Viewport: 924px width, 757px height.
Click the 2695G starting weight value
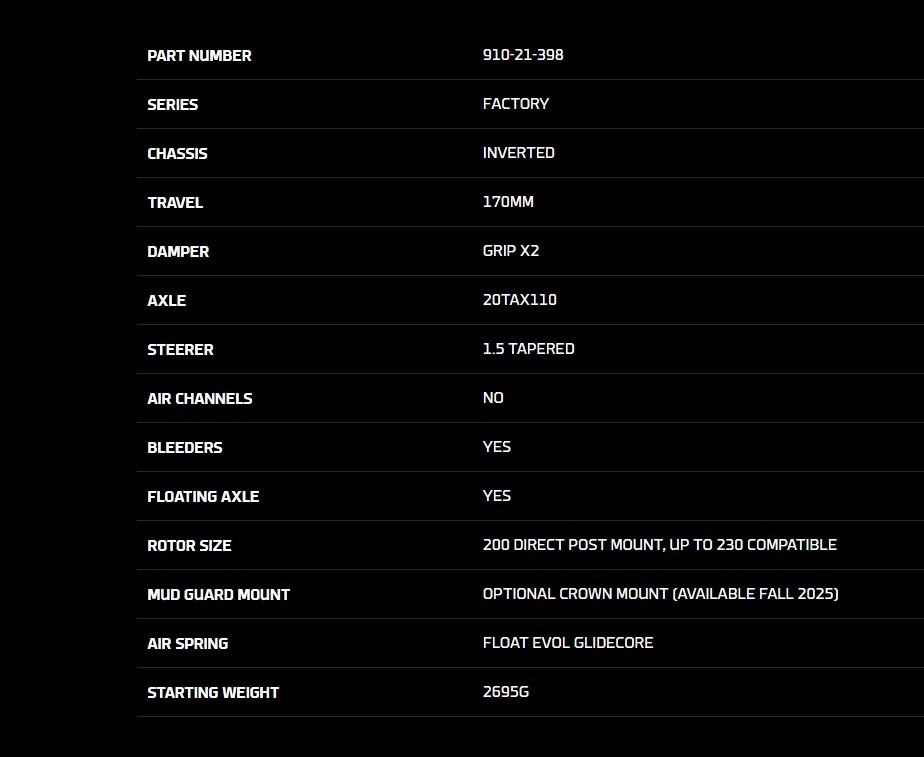point(505,692)
